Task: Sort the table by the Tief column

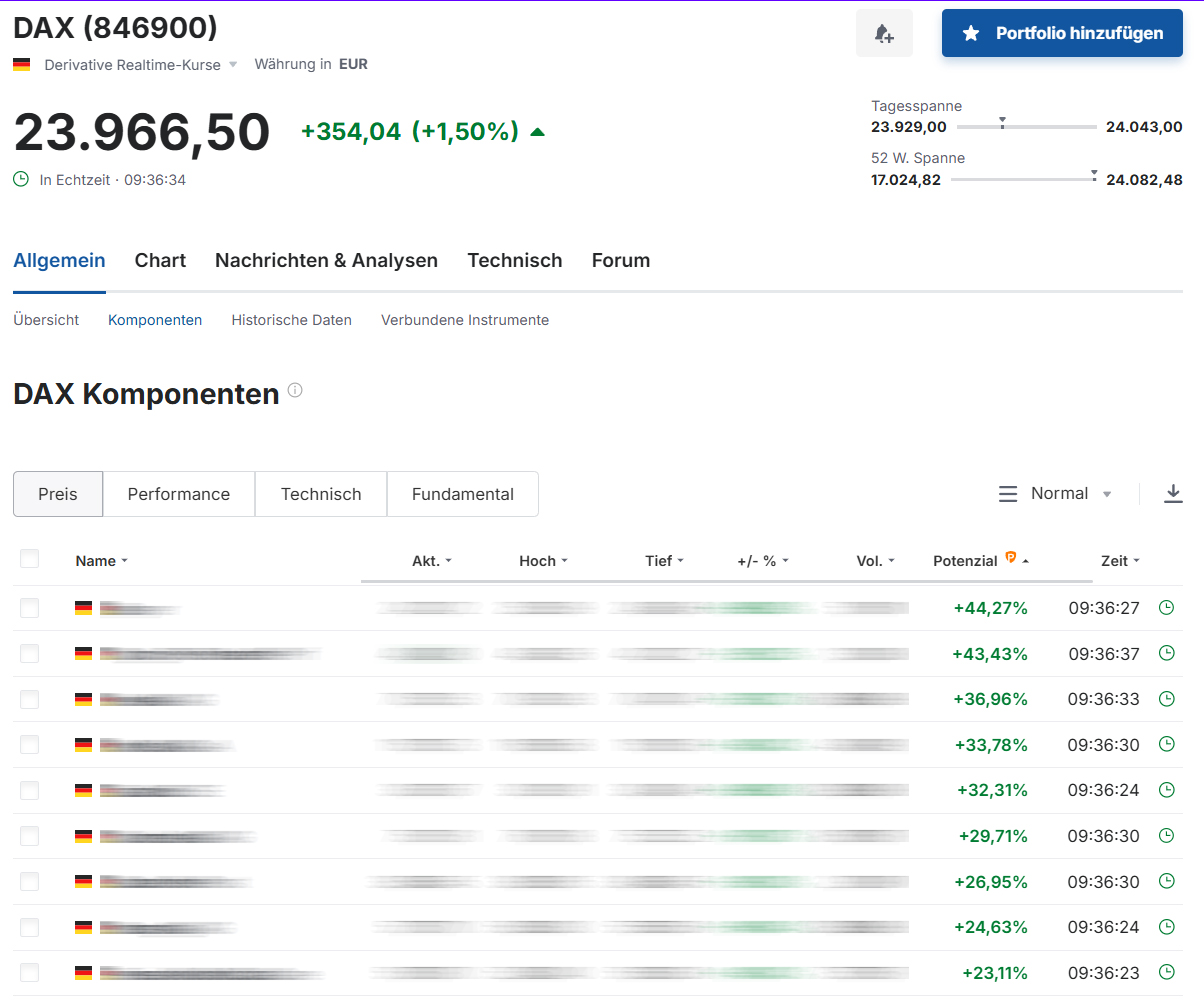Action: point(664,561)
